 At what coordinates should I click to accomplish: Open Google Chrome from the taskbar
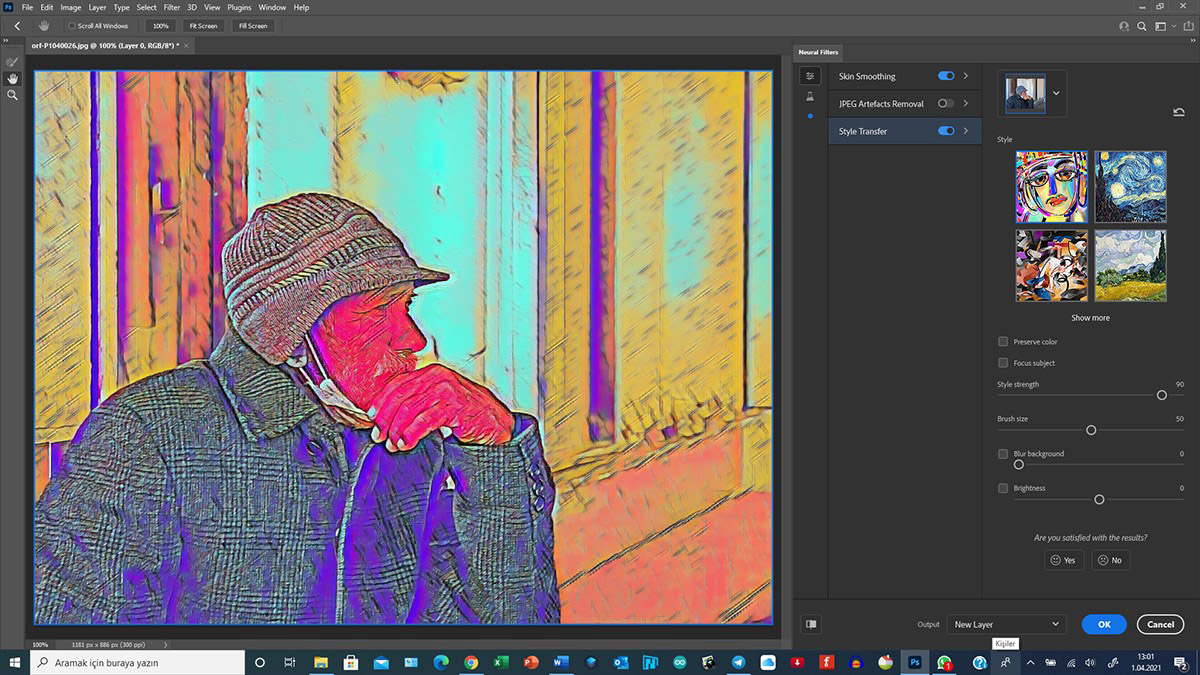(x=471, y=662)
